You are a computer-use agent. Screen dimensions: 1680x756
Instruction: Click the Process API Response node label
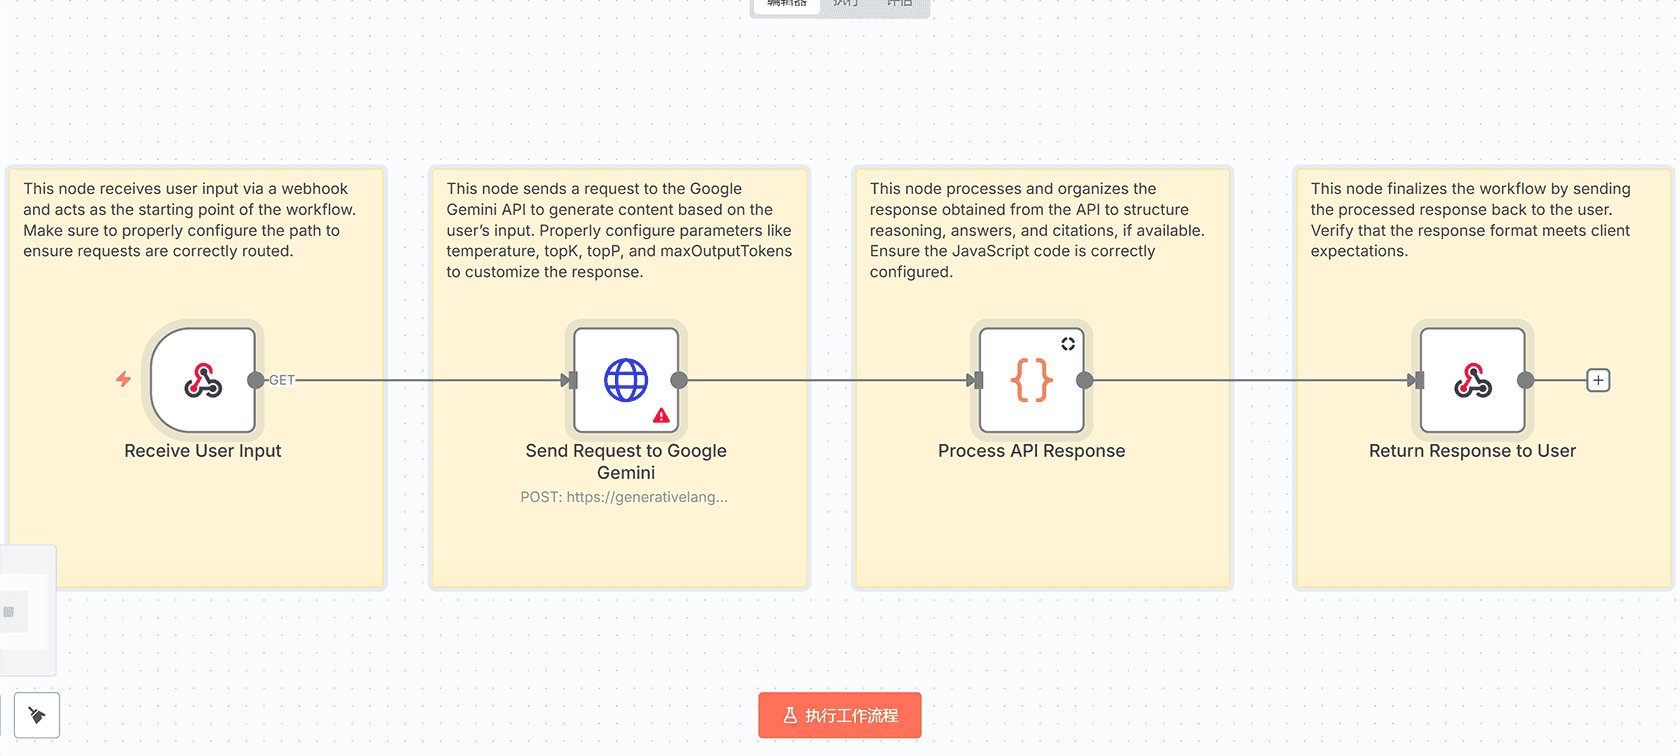tap(1031, 451)
